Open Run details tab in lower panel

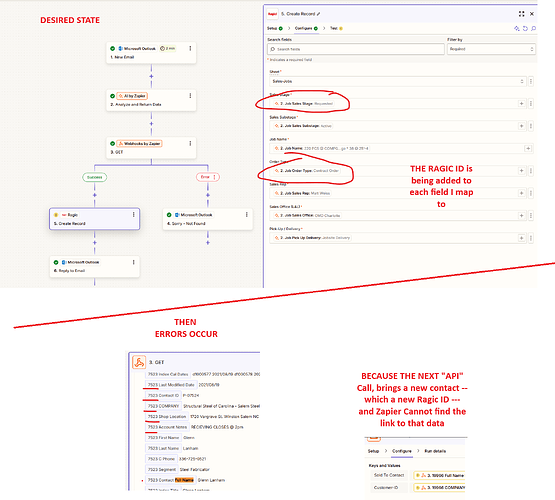435,451
